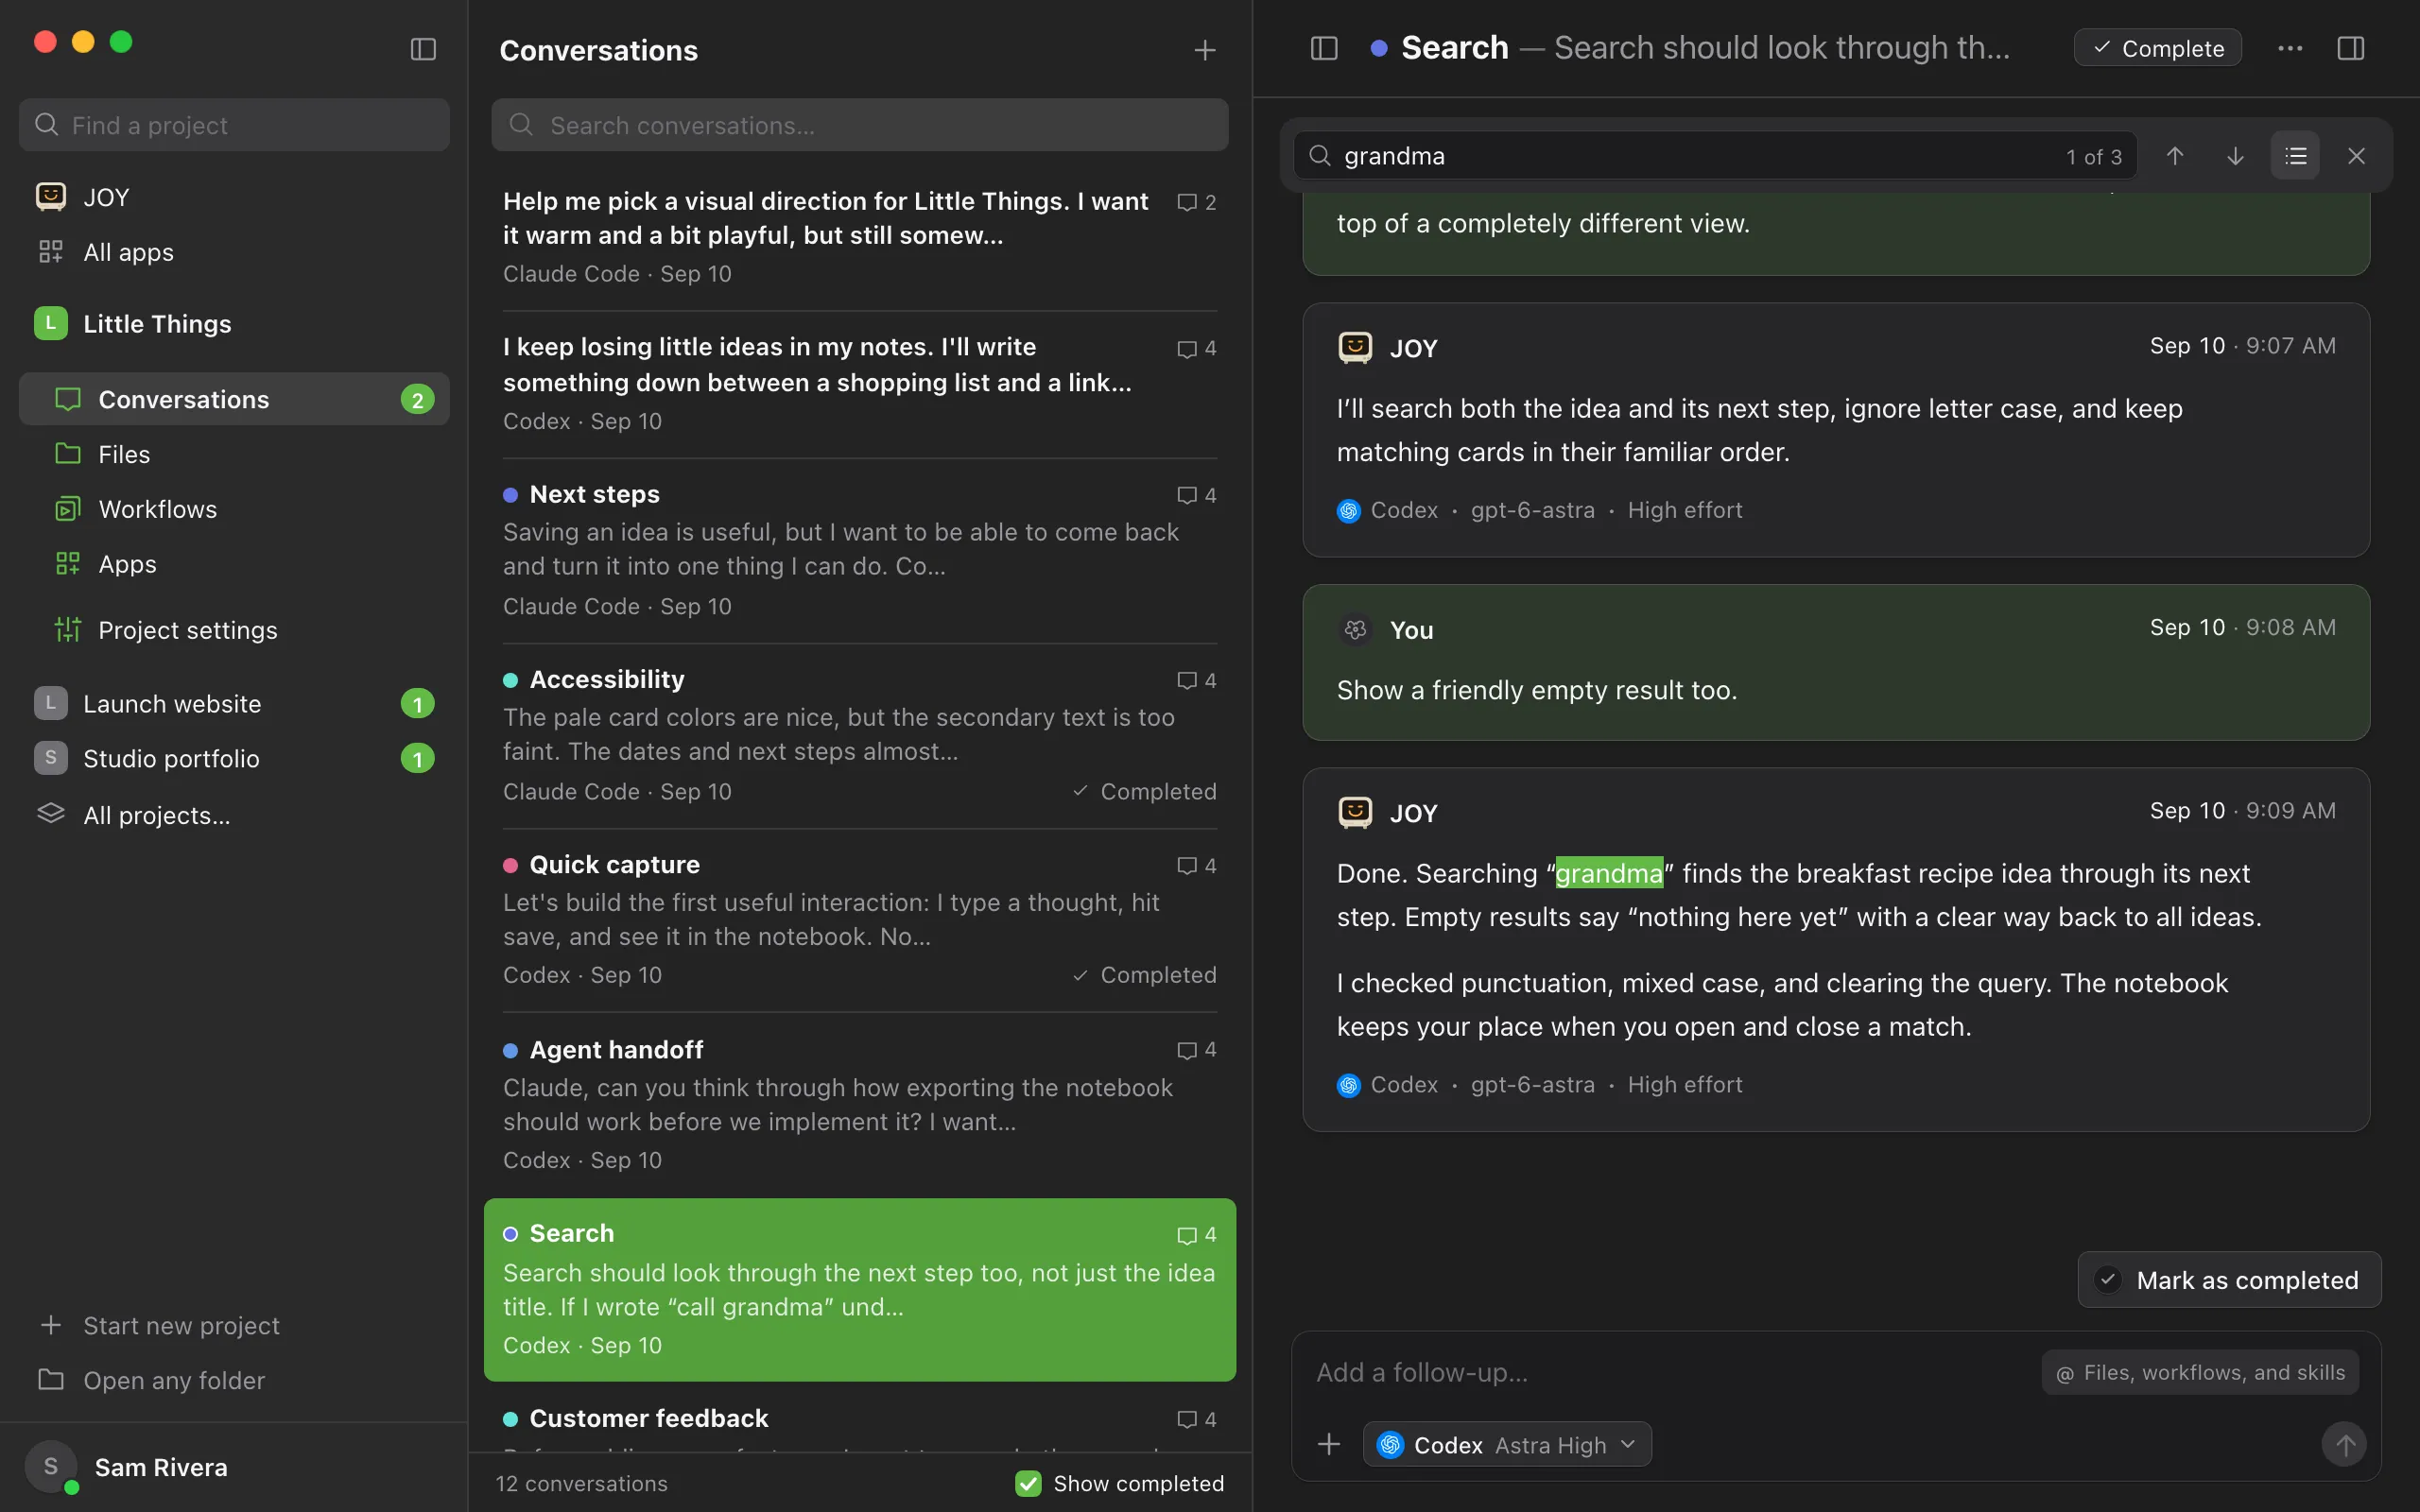Click the add attachment plus icon
2420x1512 pixels.
1329,1444
